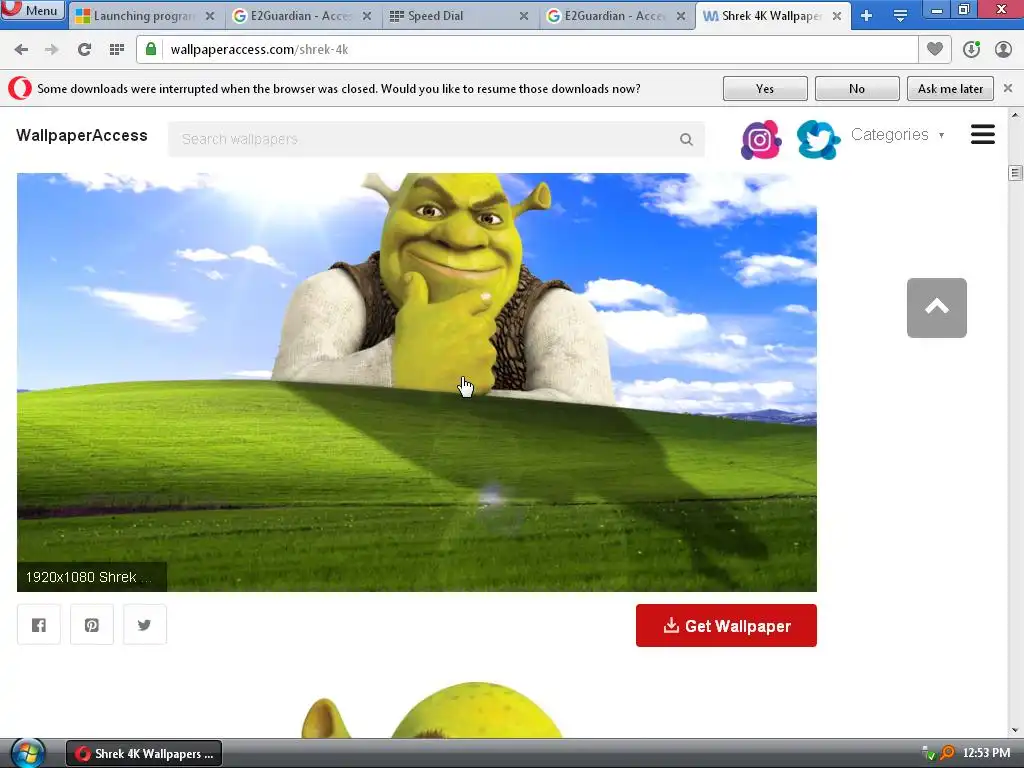Switch to first E2Guardian tab
The image size is (1024, 768).
pos(302,16)
